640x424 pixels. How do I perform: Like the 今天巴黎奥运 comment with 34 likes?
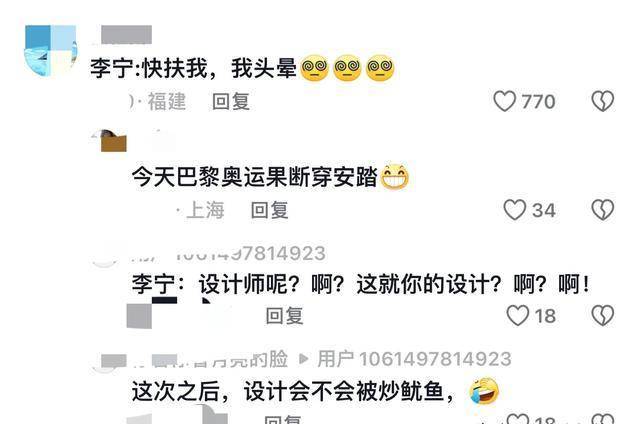[x=514, y=210]
